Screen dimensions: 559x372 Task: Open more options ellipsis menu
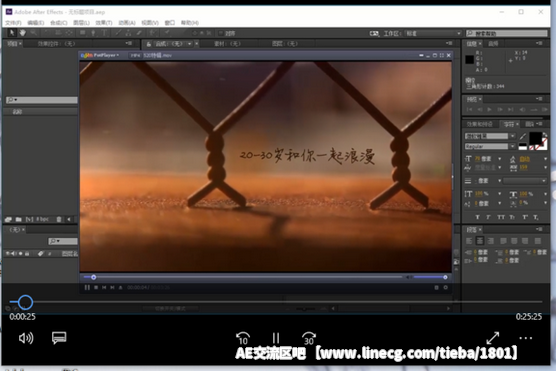click(x=526, y=338)
